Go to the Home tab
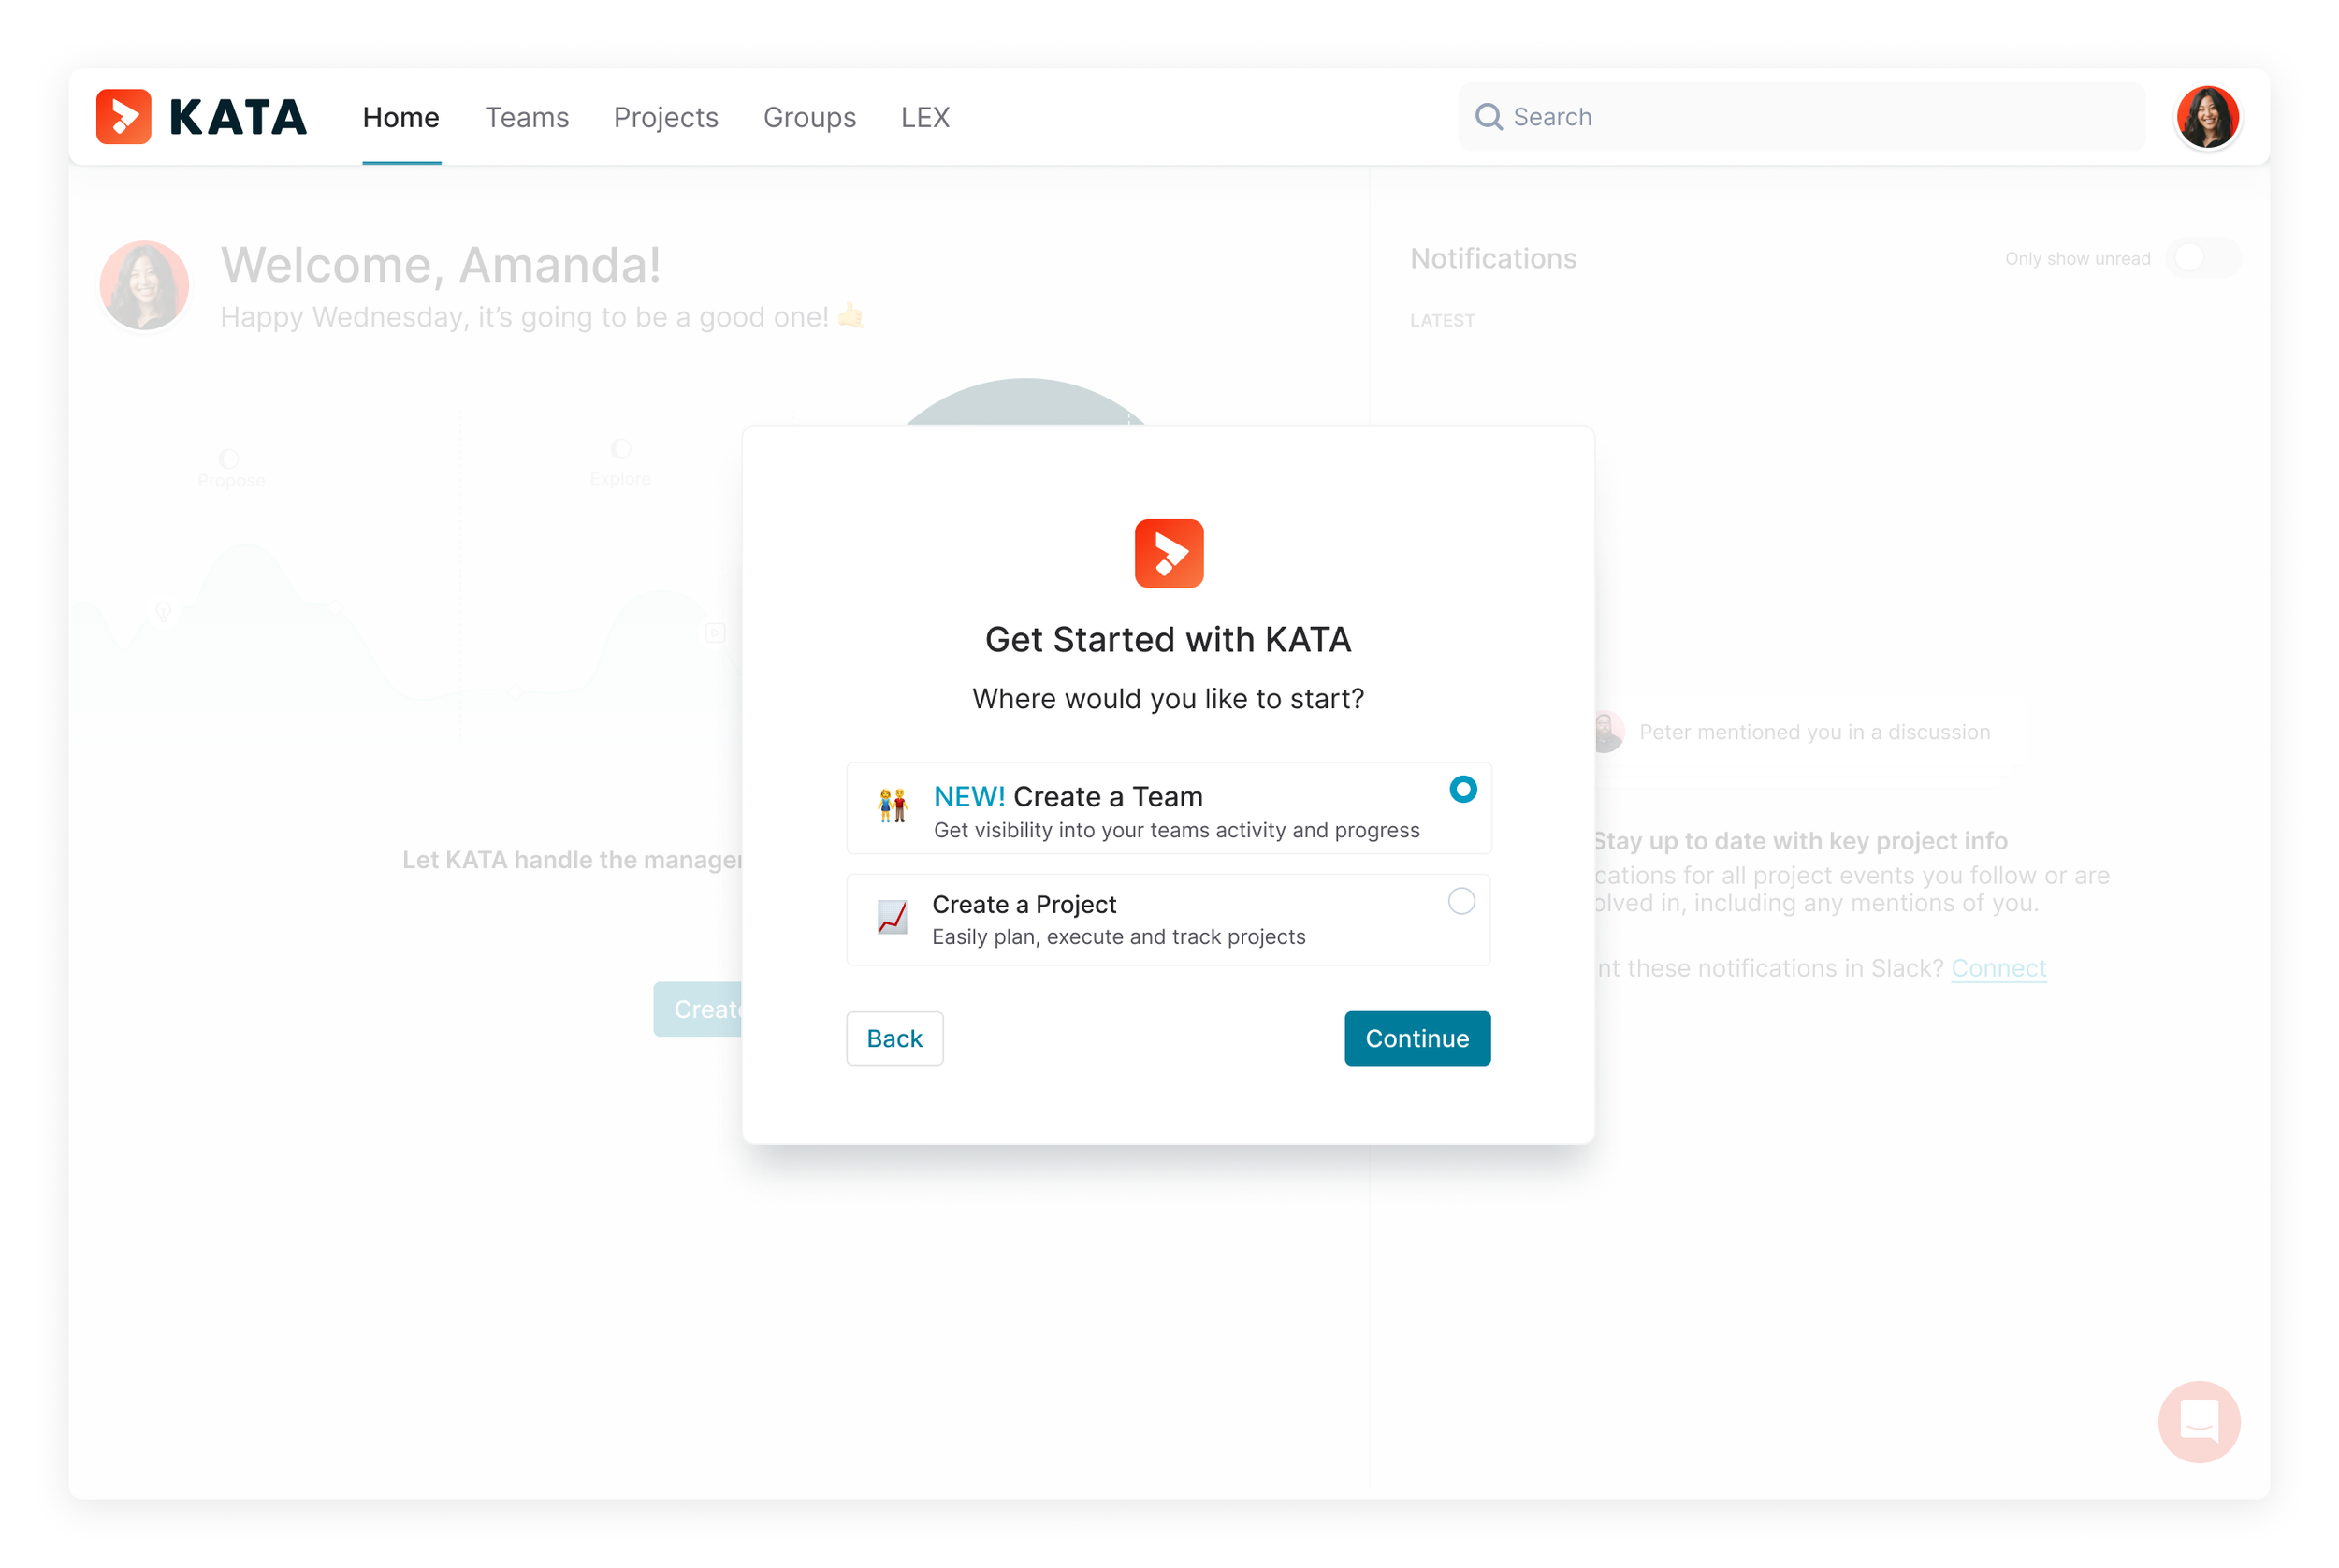Viewport: 2339px width, 1568px height. [x=401, y=117]
